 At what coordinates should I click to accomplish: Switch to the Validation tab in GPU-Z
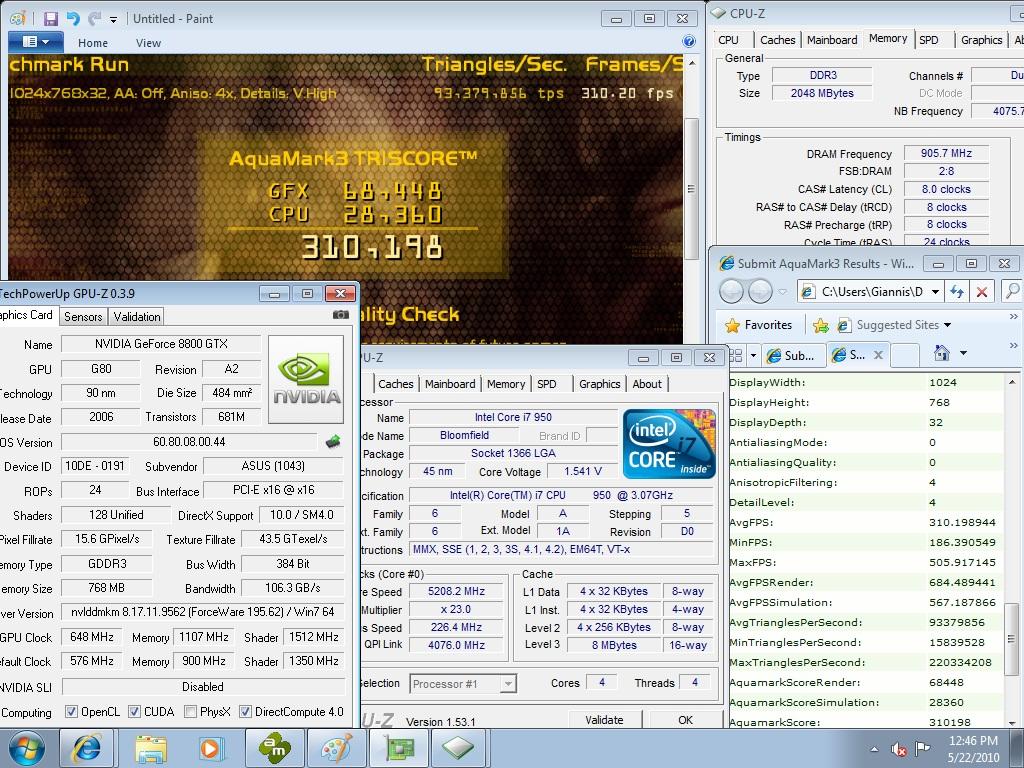[136, 317]
